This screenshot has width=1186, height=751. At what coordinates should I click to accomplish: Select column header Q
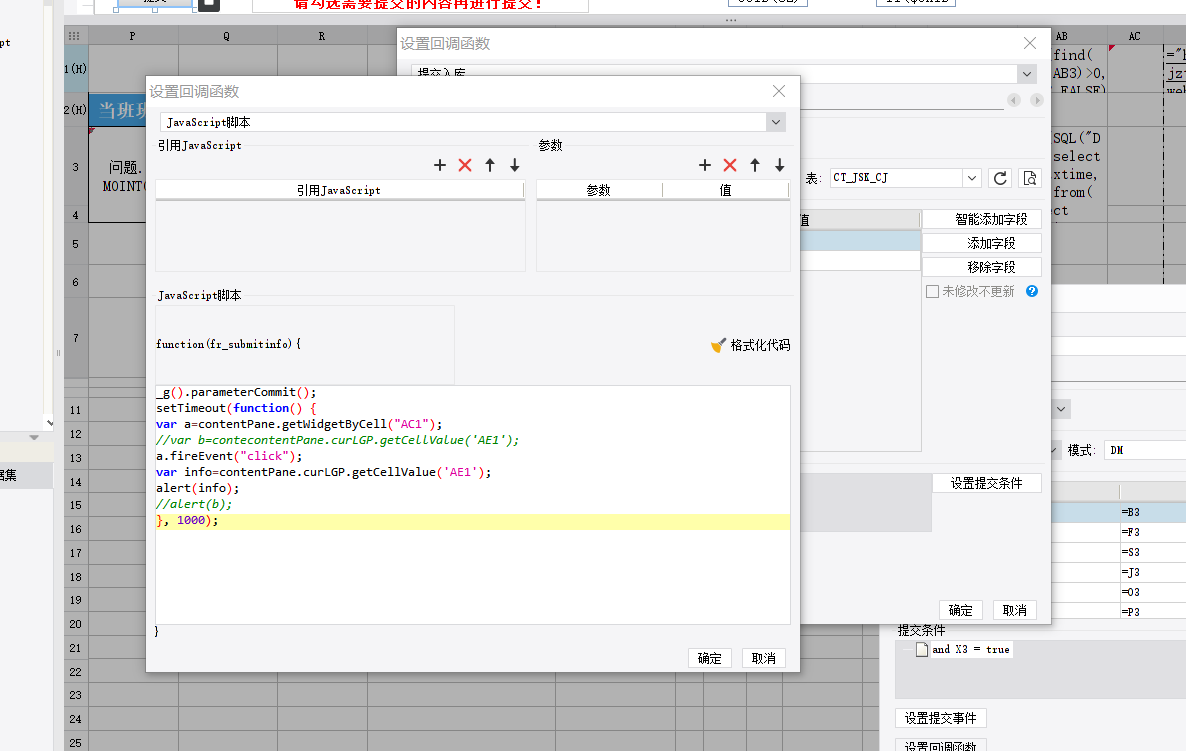tap(226, 36)
